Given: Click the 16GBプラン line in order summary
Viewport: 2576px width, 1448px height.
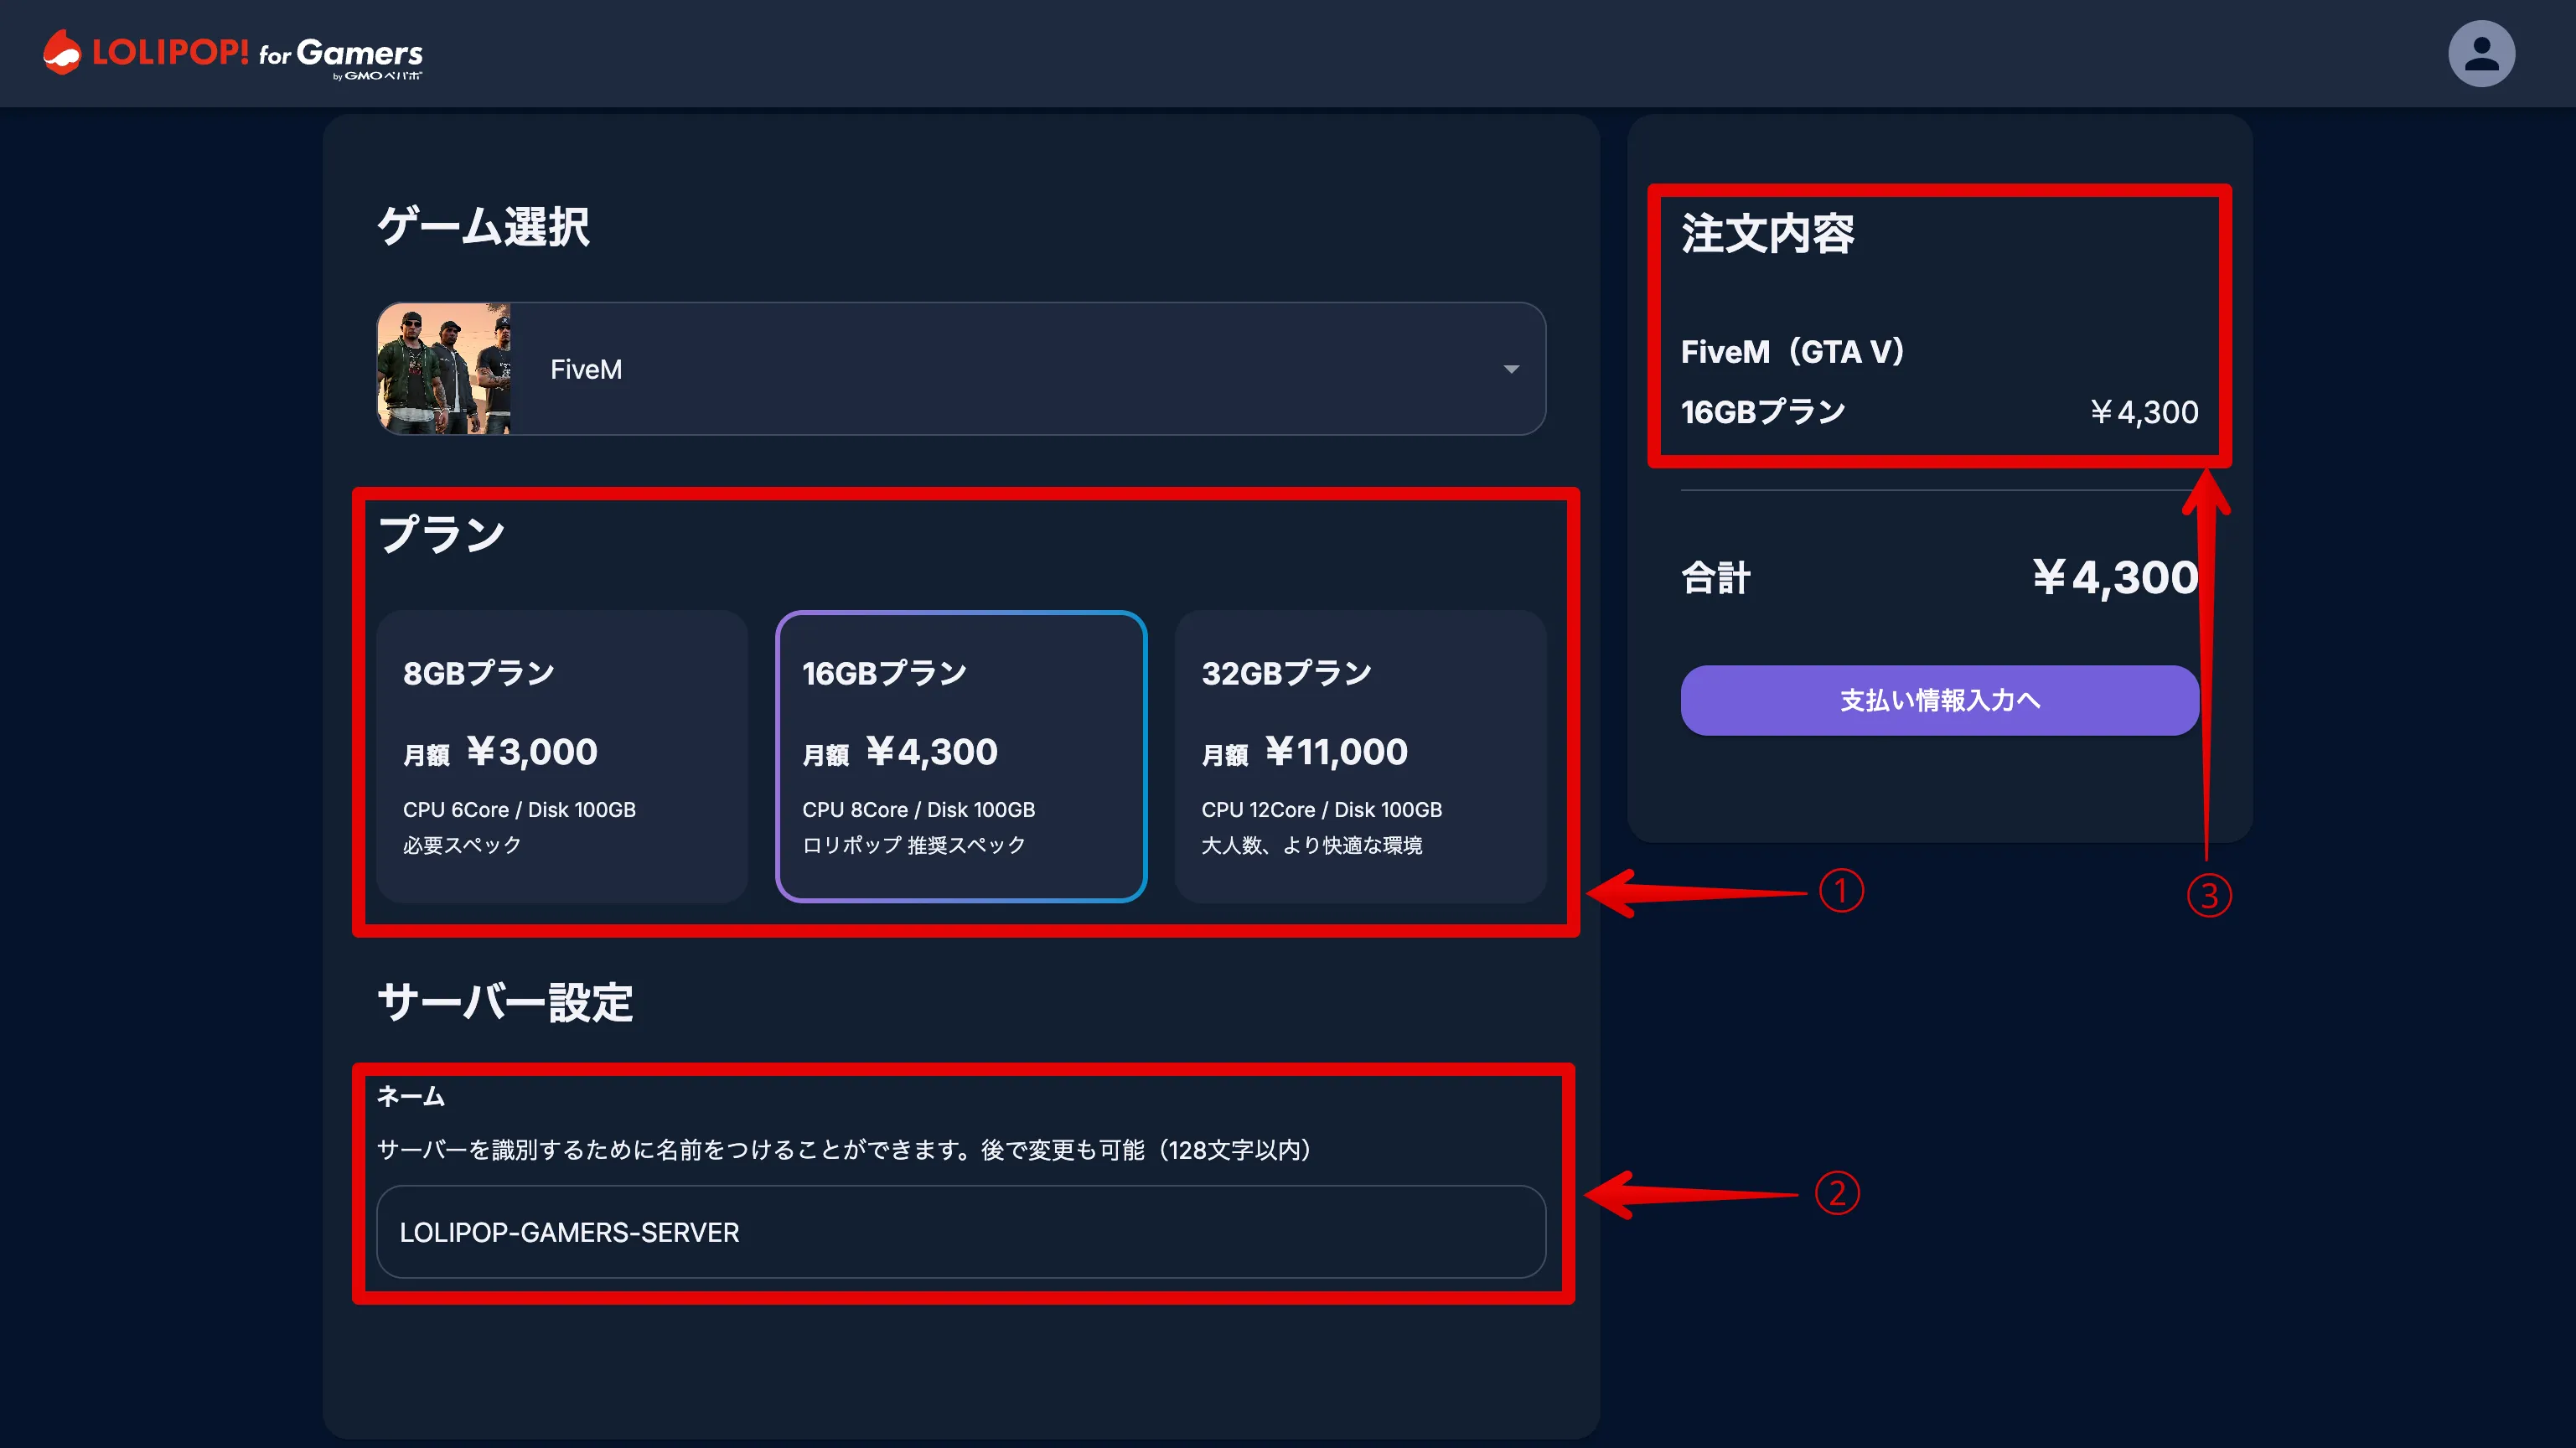Looking at the screenshot, I should 1763,412.
